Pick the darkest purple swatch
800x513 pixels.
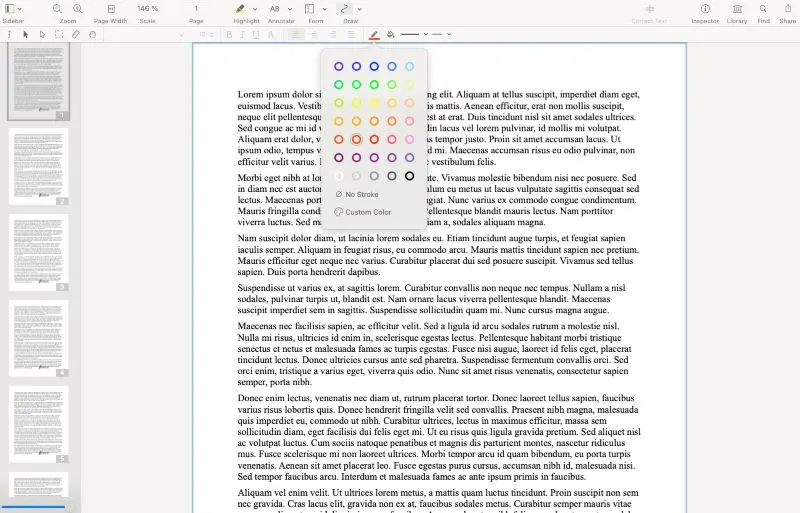tap(339, 158)
